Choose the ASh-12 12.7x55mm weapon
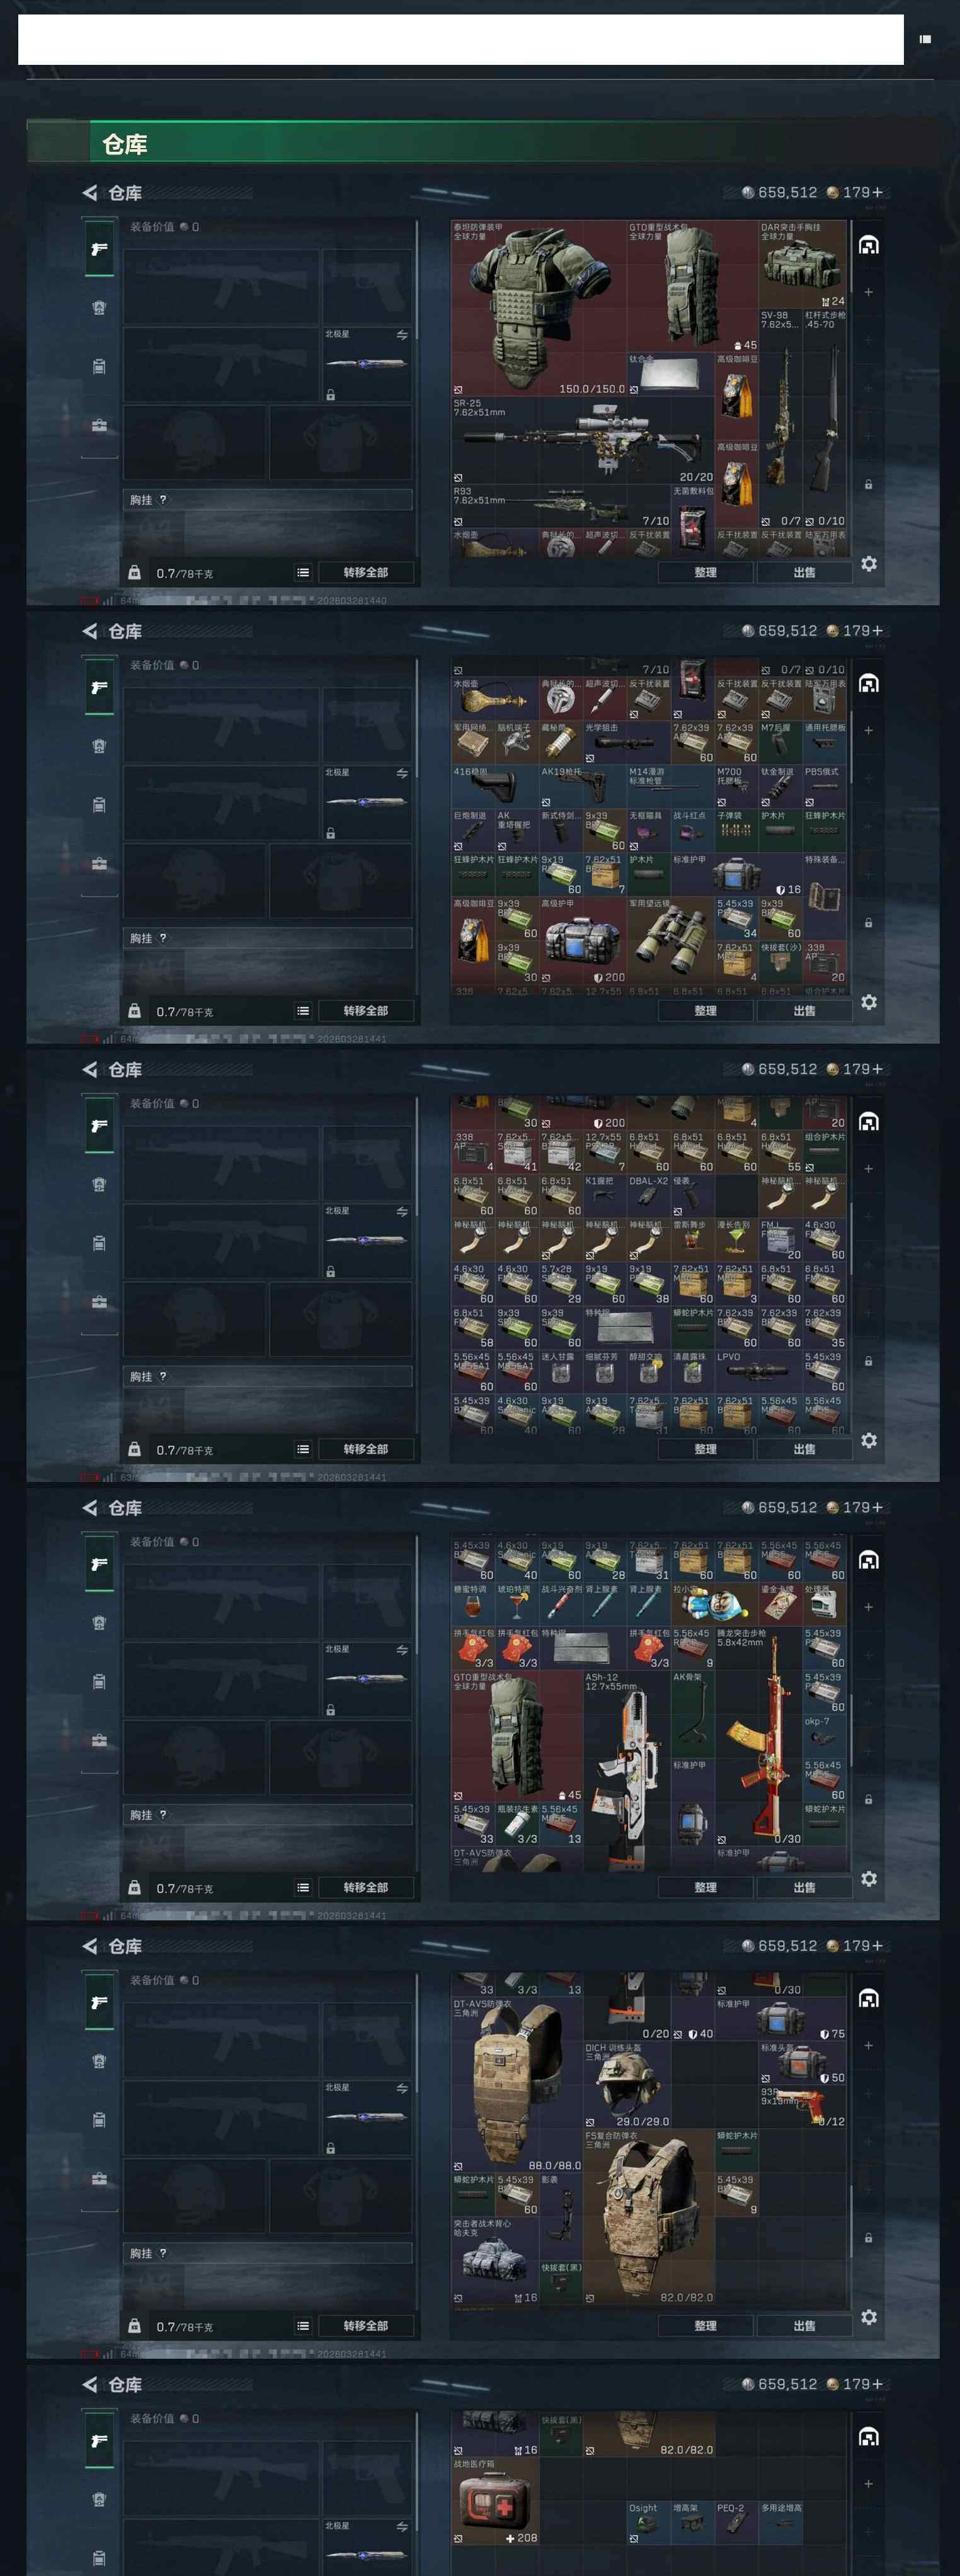The image size is (960, 2576). 626,1771
